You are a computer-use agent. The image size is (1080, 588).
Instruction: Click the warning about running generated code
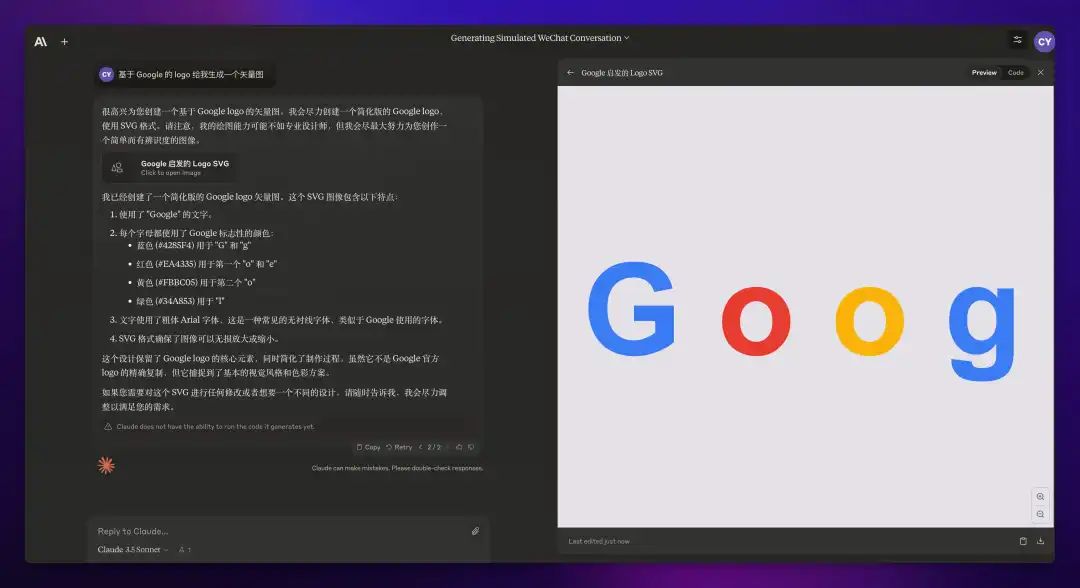pos(209,426)
